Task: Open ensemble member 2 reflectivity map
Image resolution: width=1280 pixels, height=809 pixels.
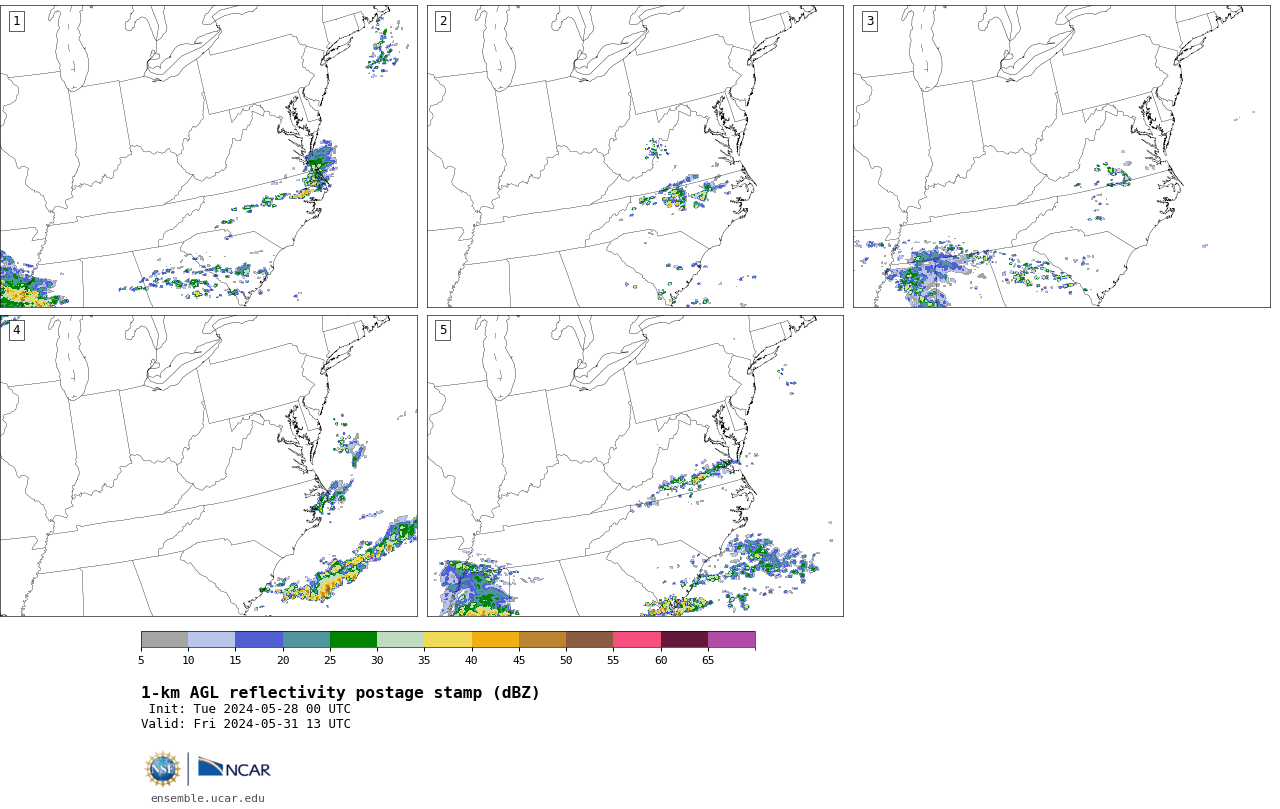Action: 635,156
